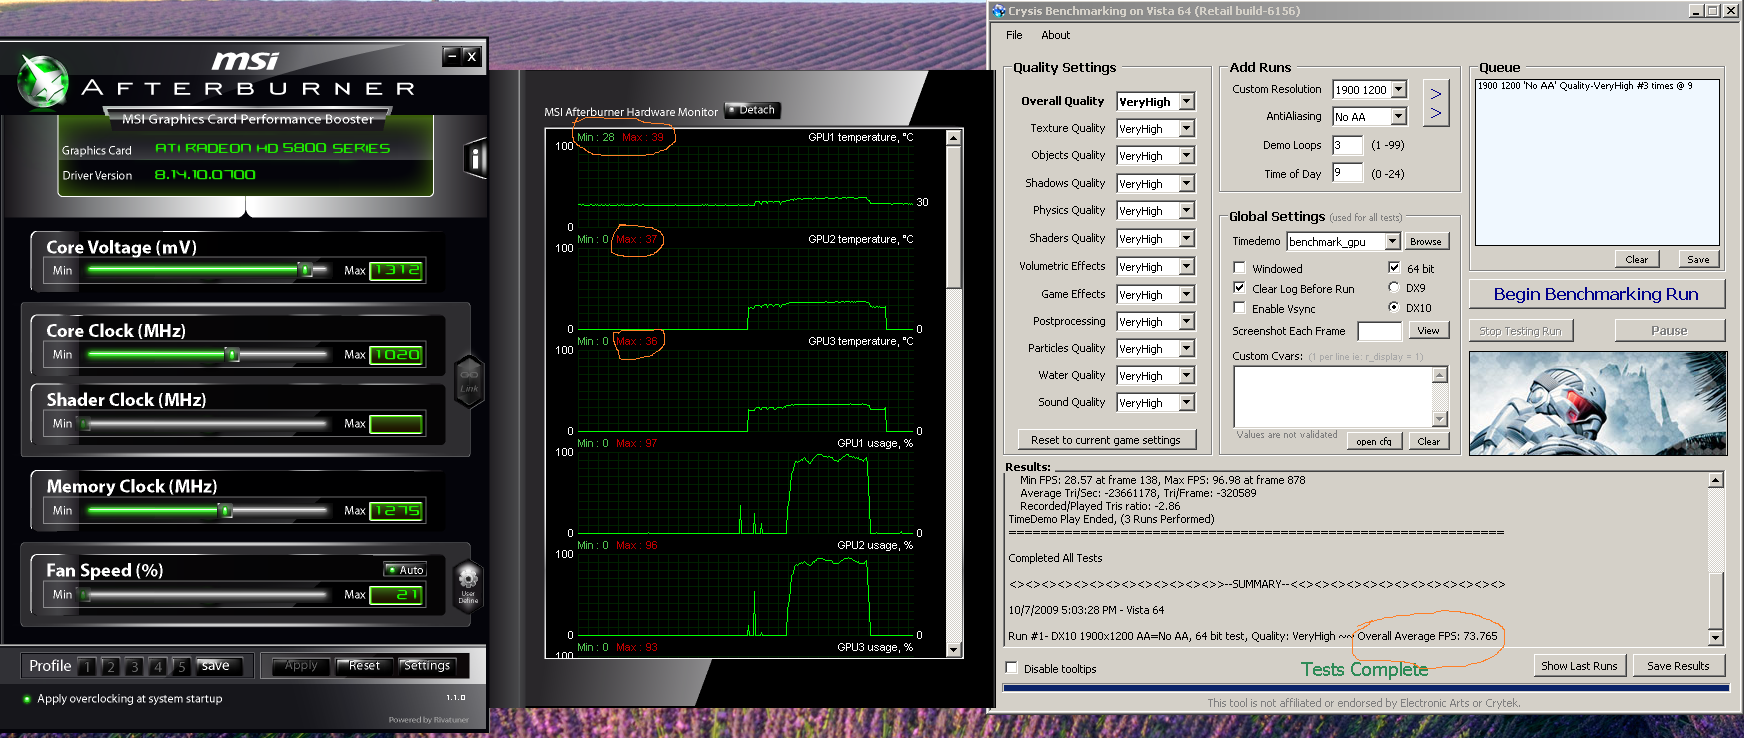This screenshot has height=738, width=1744.
Task: Click the Save Results button
Action: tap(1678, 666)
